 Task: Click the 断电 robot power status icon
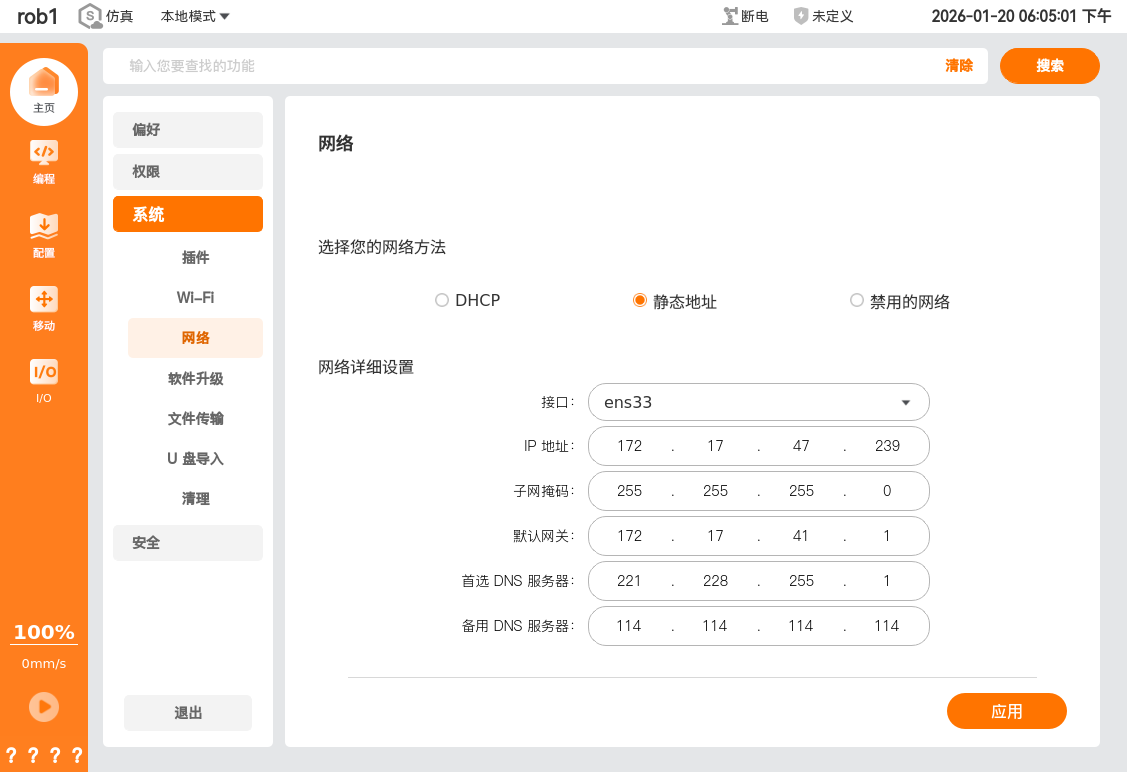pos(731,16)
